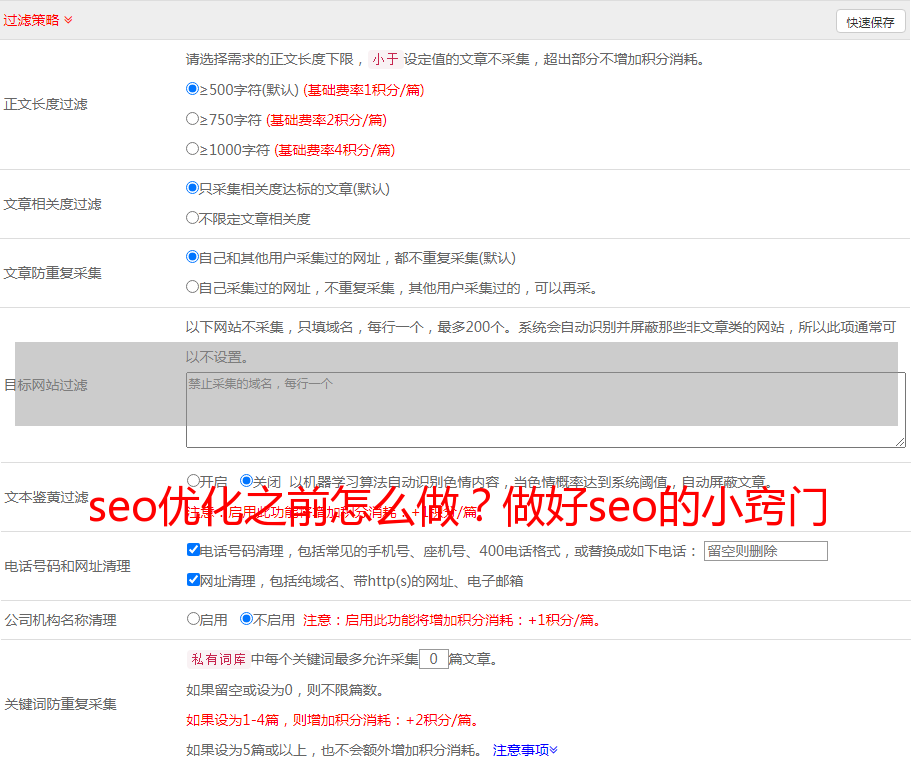
Task: Click the (基础费率1积分/篇) red text
Action: pyautogui.click(x=364, y=90)
